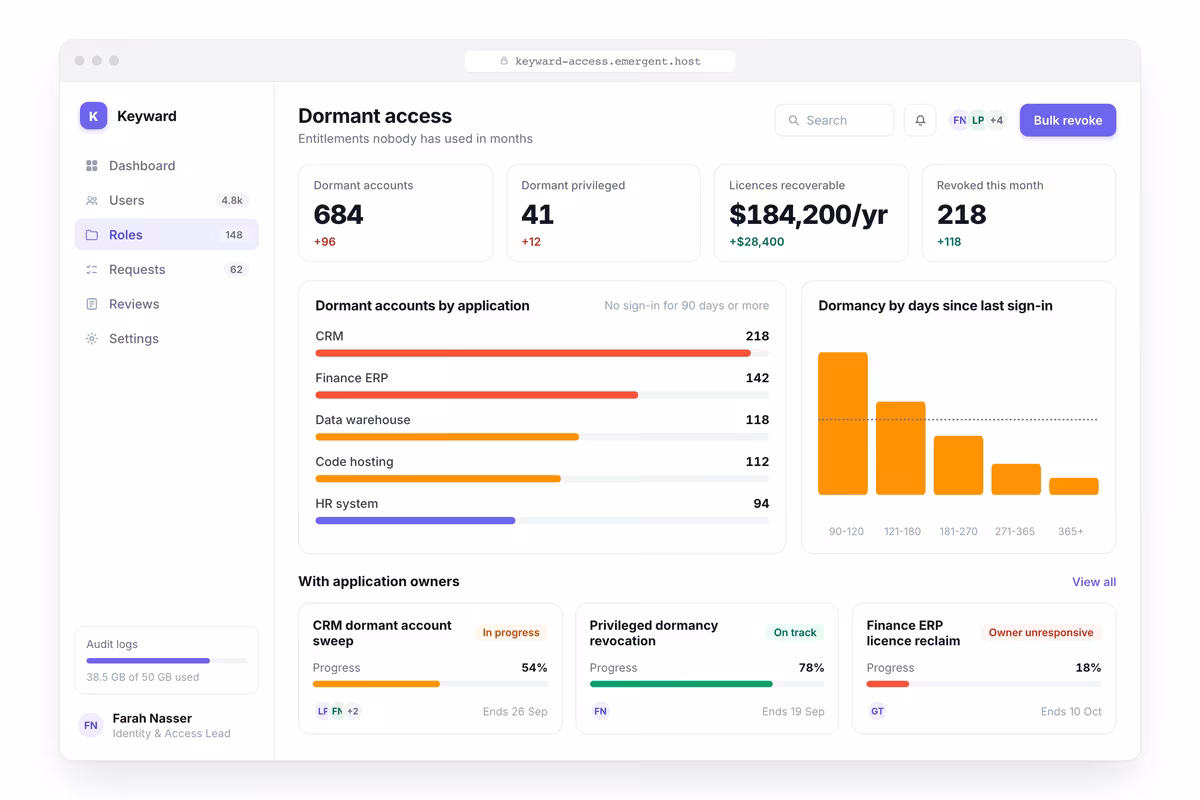Viewport: 1200px width, 800px height.
Task: Click 'No sign-in for 90 days or more'
Action: click(x=687, y=306)
